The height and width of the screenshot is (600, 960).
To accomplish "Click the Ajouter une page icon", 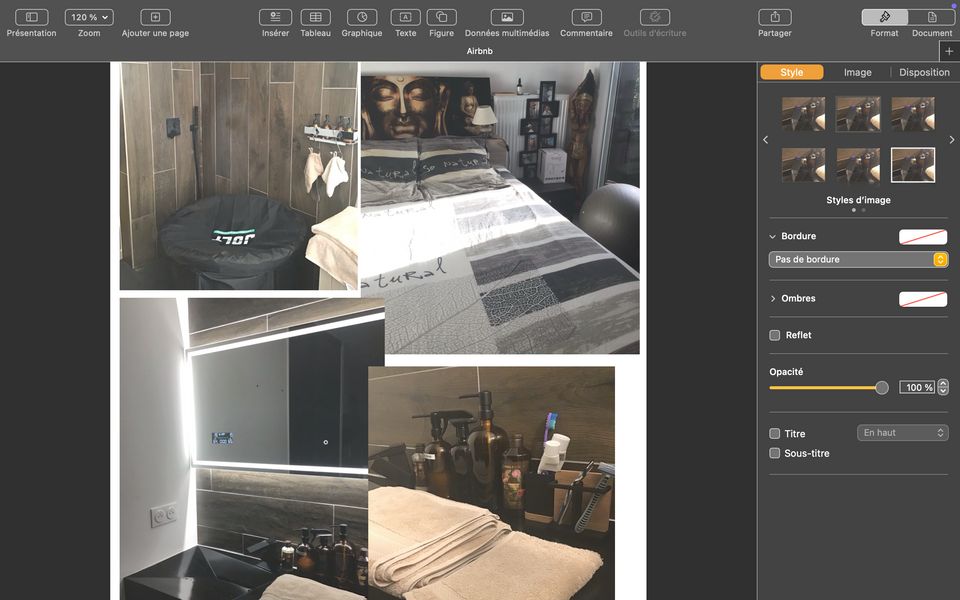I will [155, 17].
